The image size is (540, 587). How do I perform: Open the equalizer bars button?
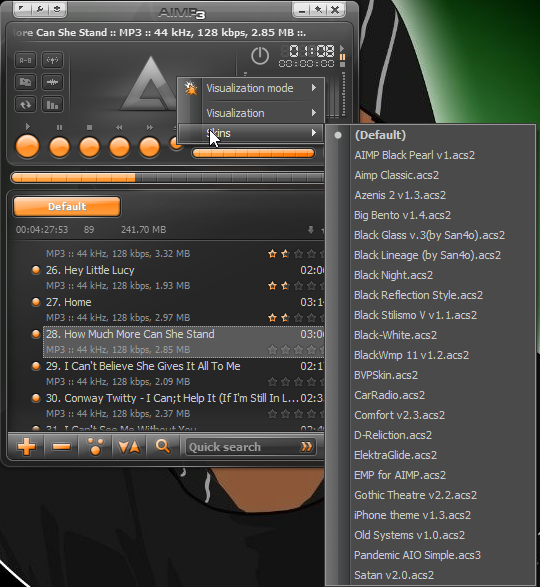[52, 104]
